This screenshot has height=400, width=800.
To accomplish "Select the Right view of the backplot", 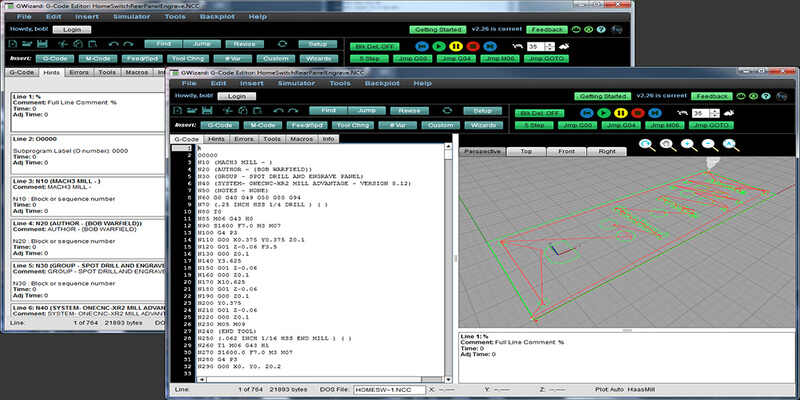I will click(x=607, y=150).
